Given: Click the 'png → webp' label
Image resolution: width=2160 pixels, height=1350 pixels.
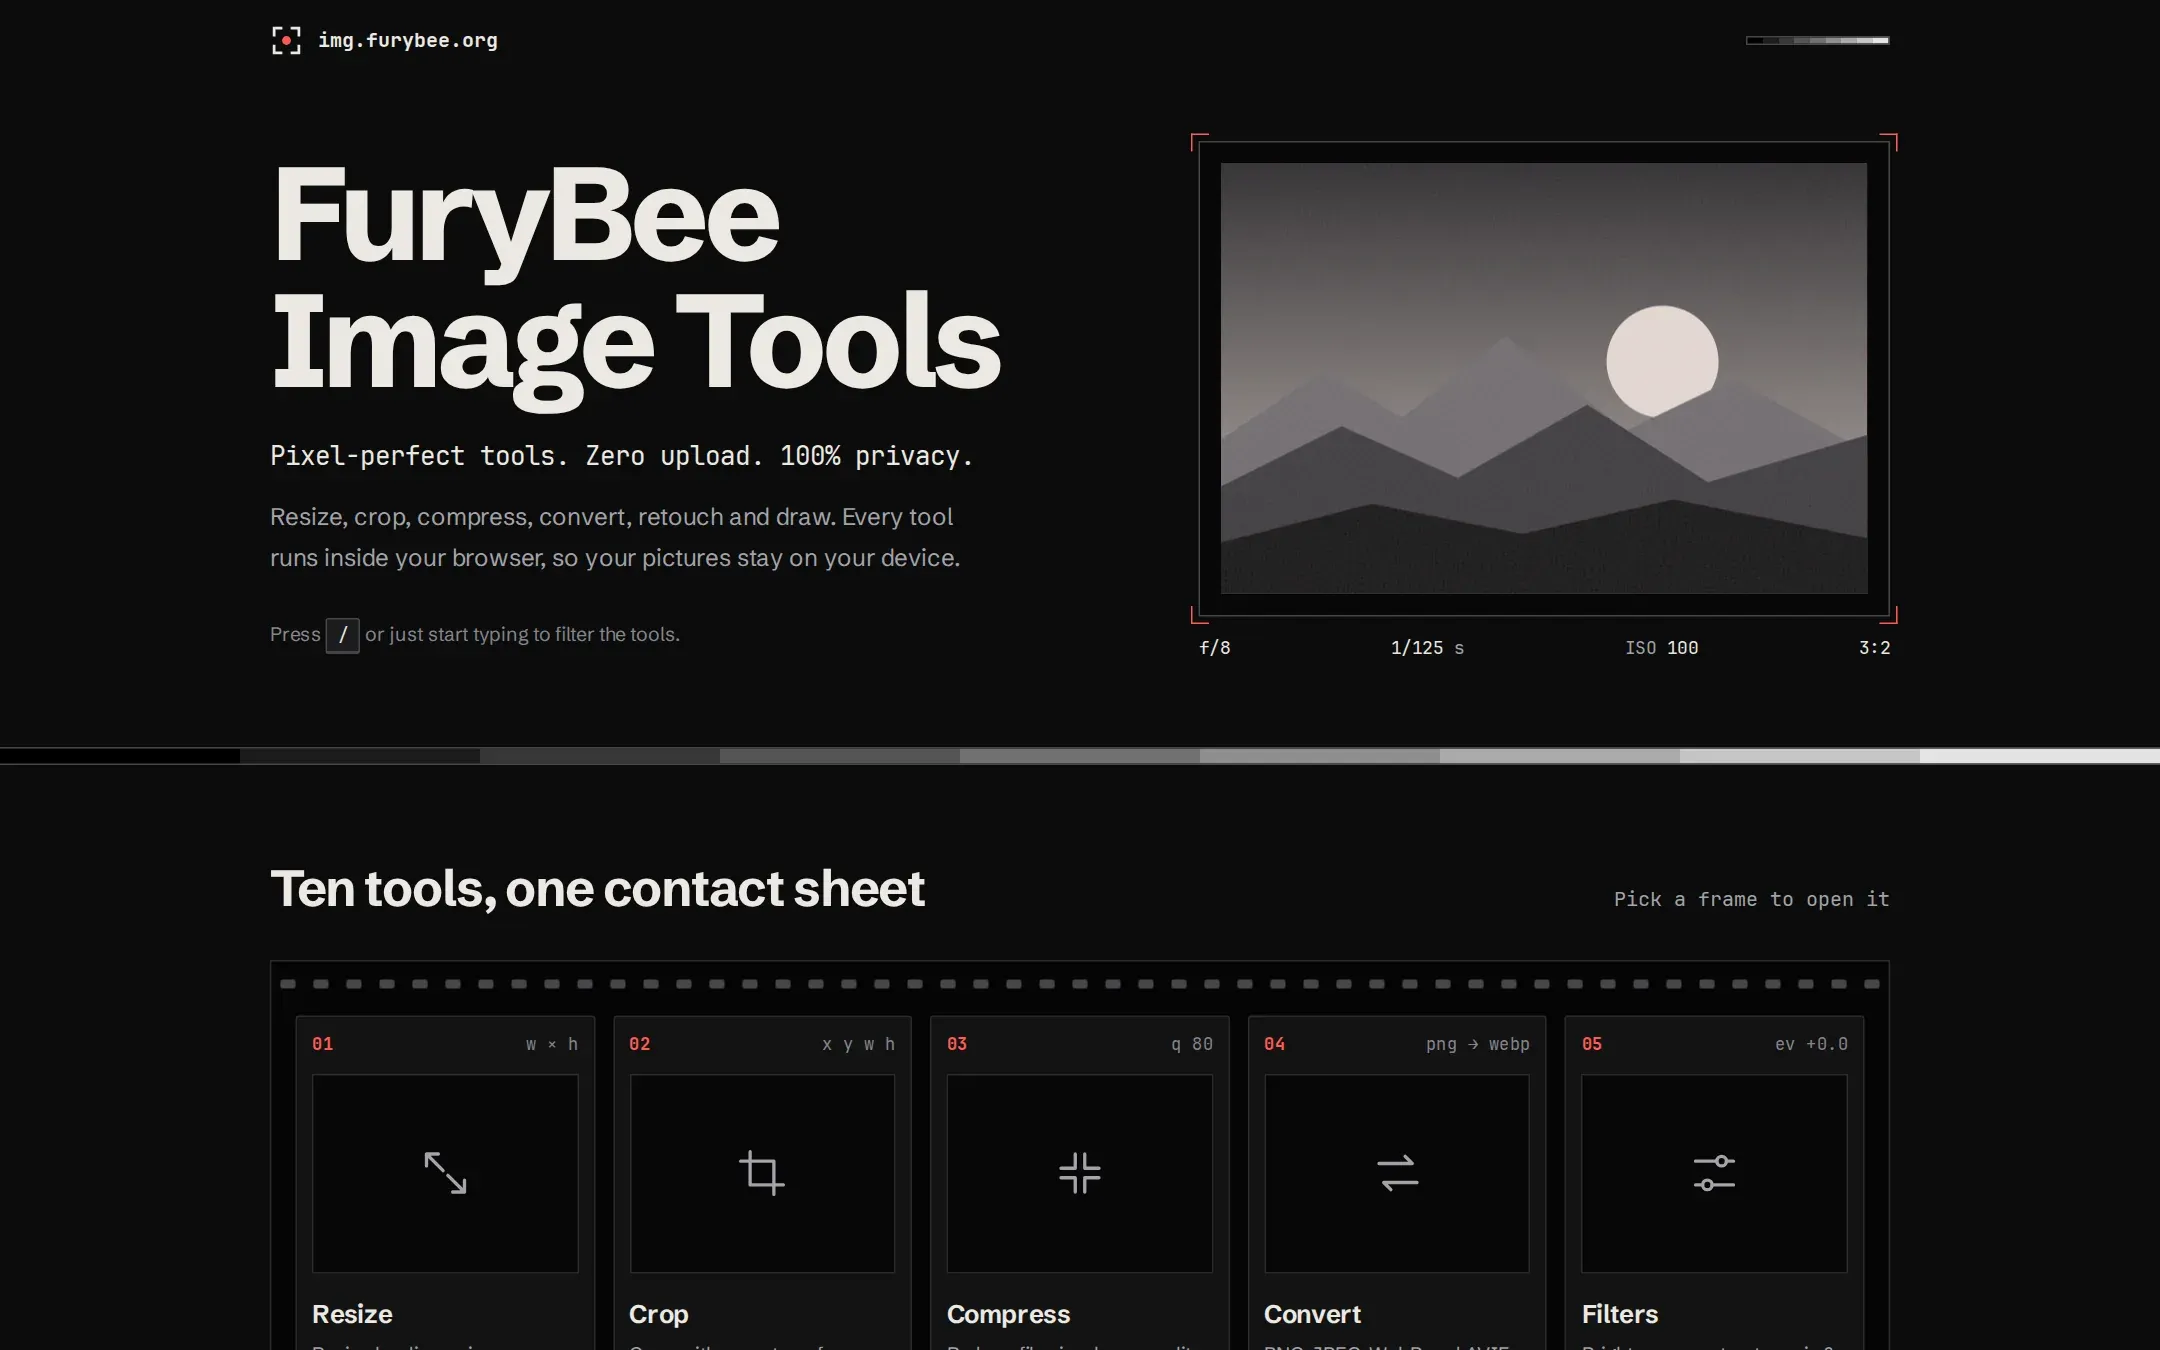Looking at the screenshot, I should (x=1478, y=1044).
